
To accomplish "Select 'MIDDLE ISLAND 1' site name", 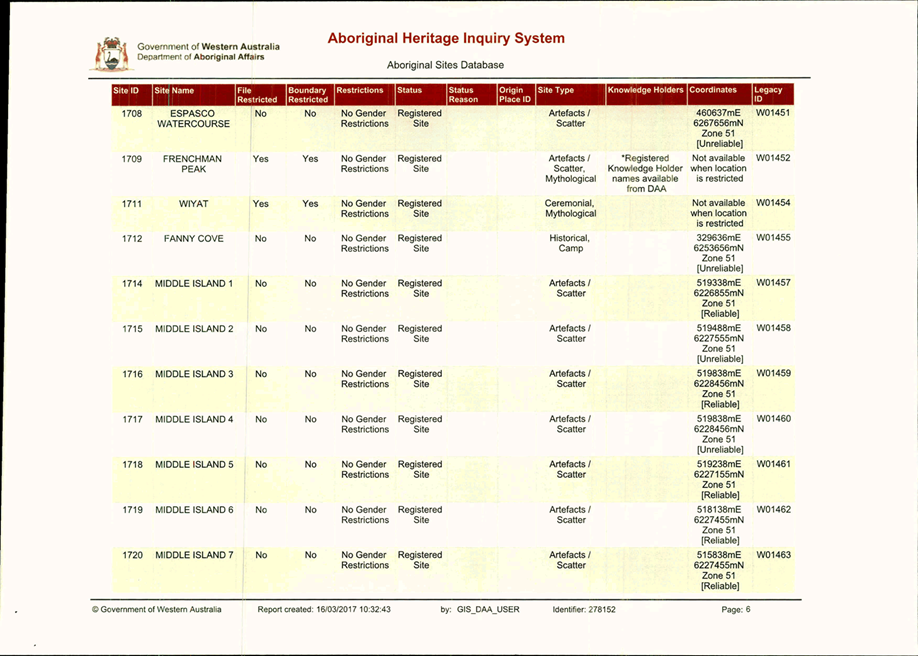I will pyautogui.click(x=194, y=284).
